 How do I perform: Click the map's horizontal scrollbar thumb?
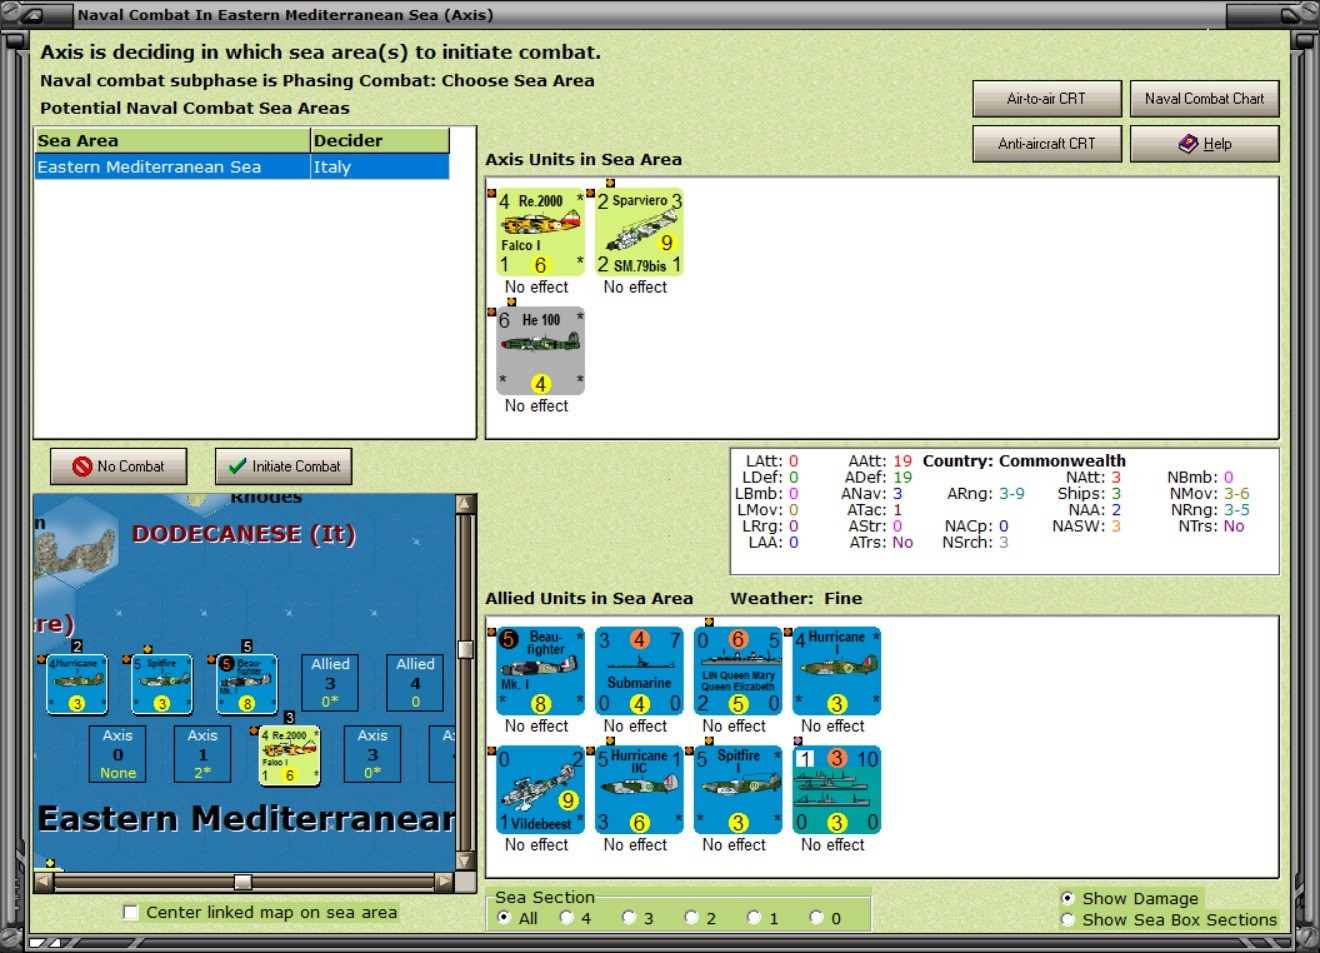point(243,882)
